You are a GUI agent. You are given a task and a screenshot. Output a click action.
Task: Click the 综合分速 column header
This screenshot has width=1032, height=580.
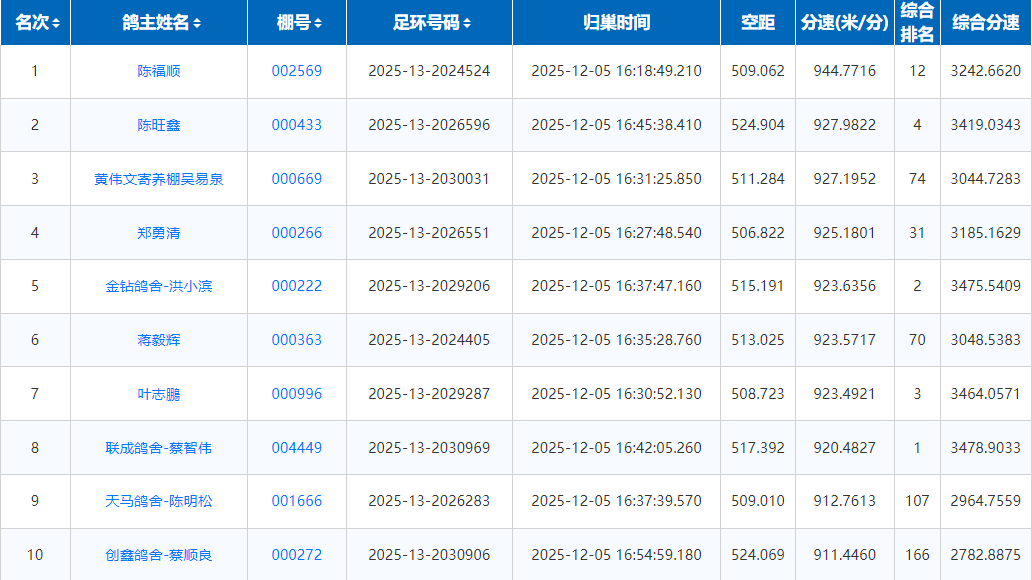985,22
